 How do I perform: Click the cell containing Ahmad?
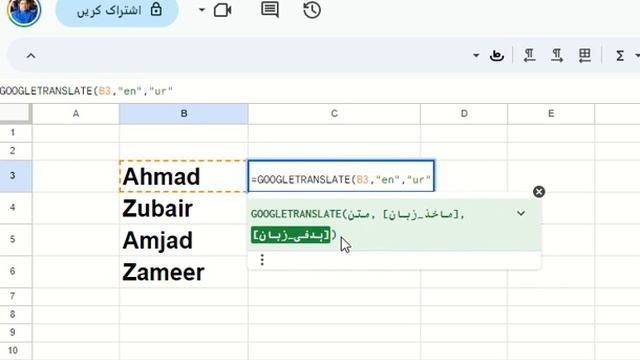coord(184,176)
